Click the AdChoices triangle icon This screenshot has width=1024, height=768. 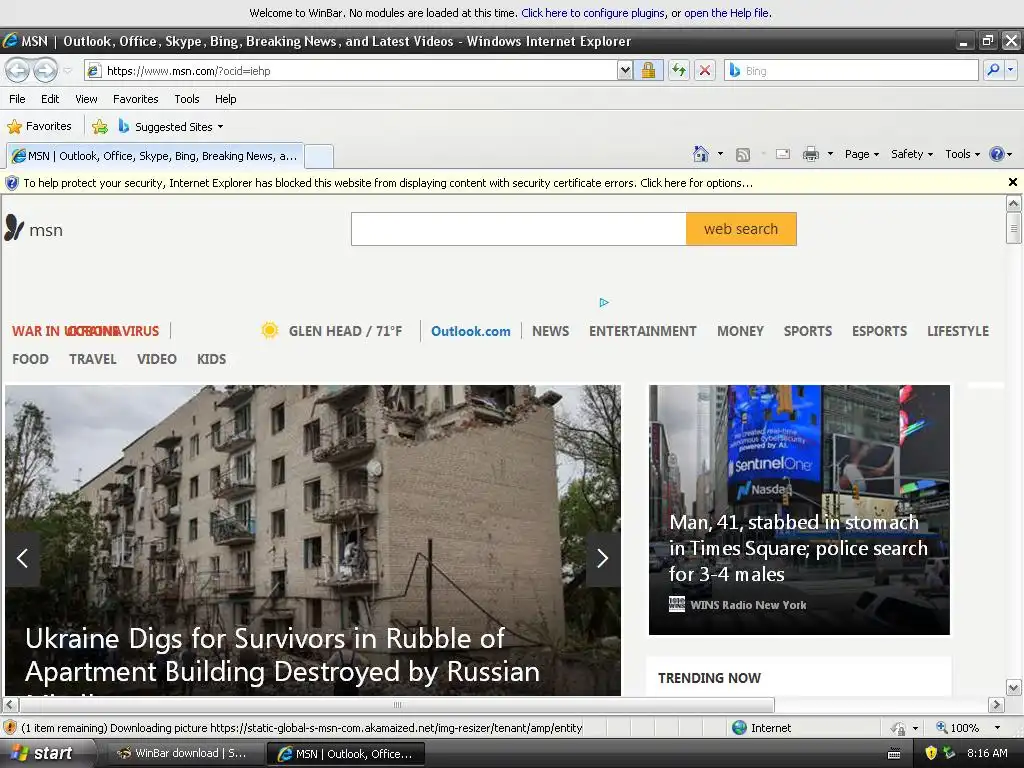click(x=604, y=302)
